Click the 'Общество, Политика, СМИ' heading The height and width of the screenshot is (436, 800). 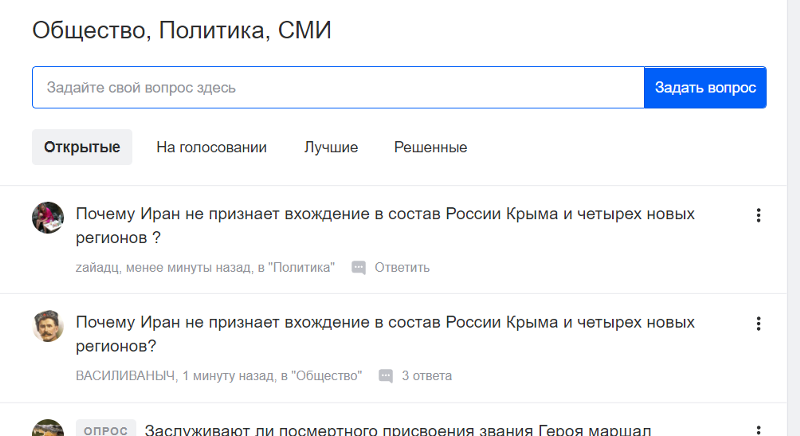[x=182, y=31]
